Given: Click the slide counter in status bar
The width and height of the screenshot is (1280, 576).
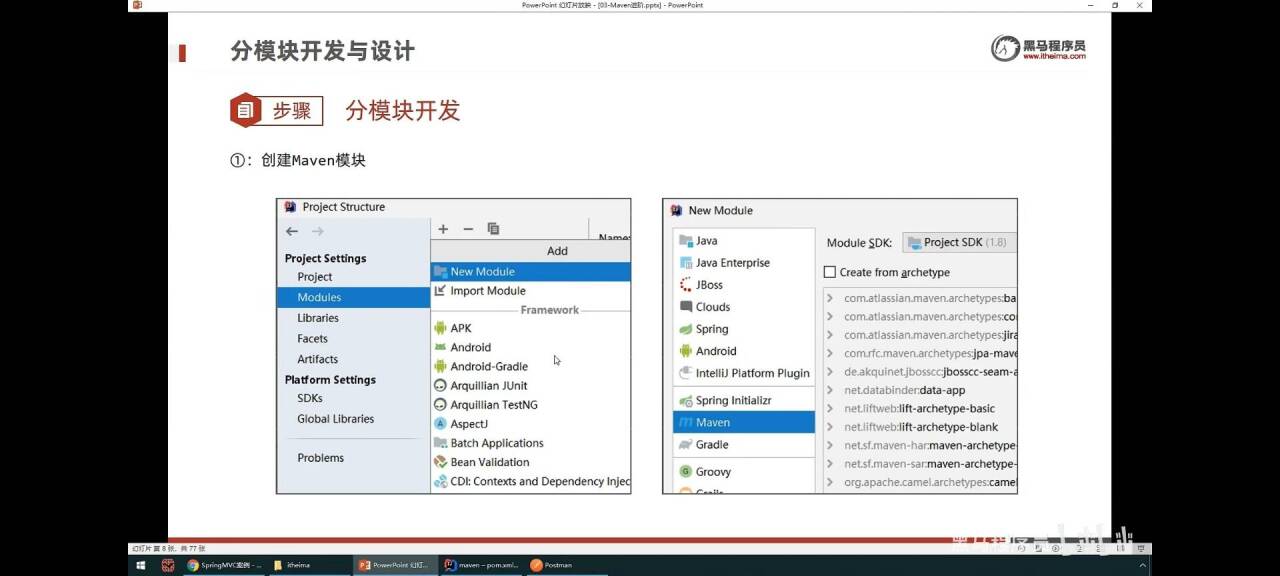Looking at the screenshot, I should click(168, 548).
